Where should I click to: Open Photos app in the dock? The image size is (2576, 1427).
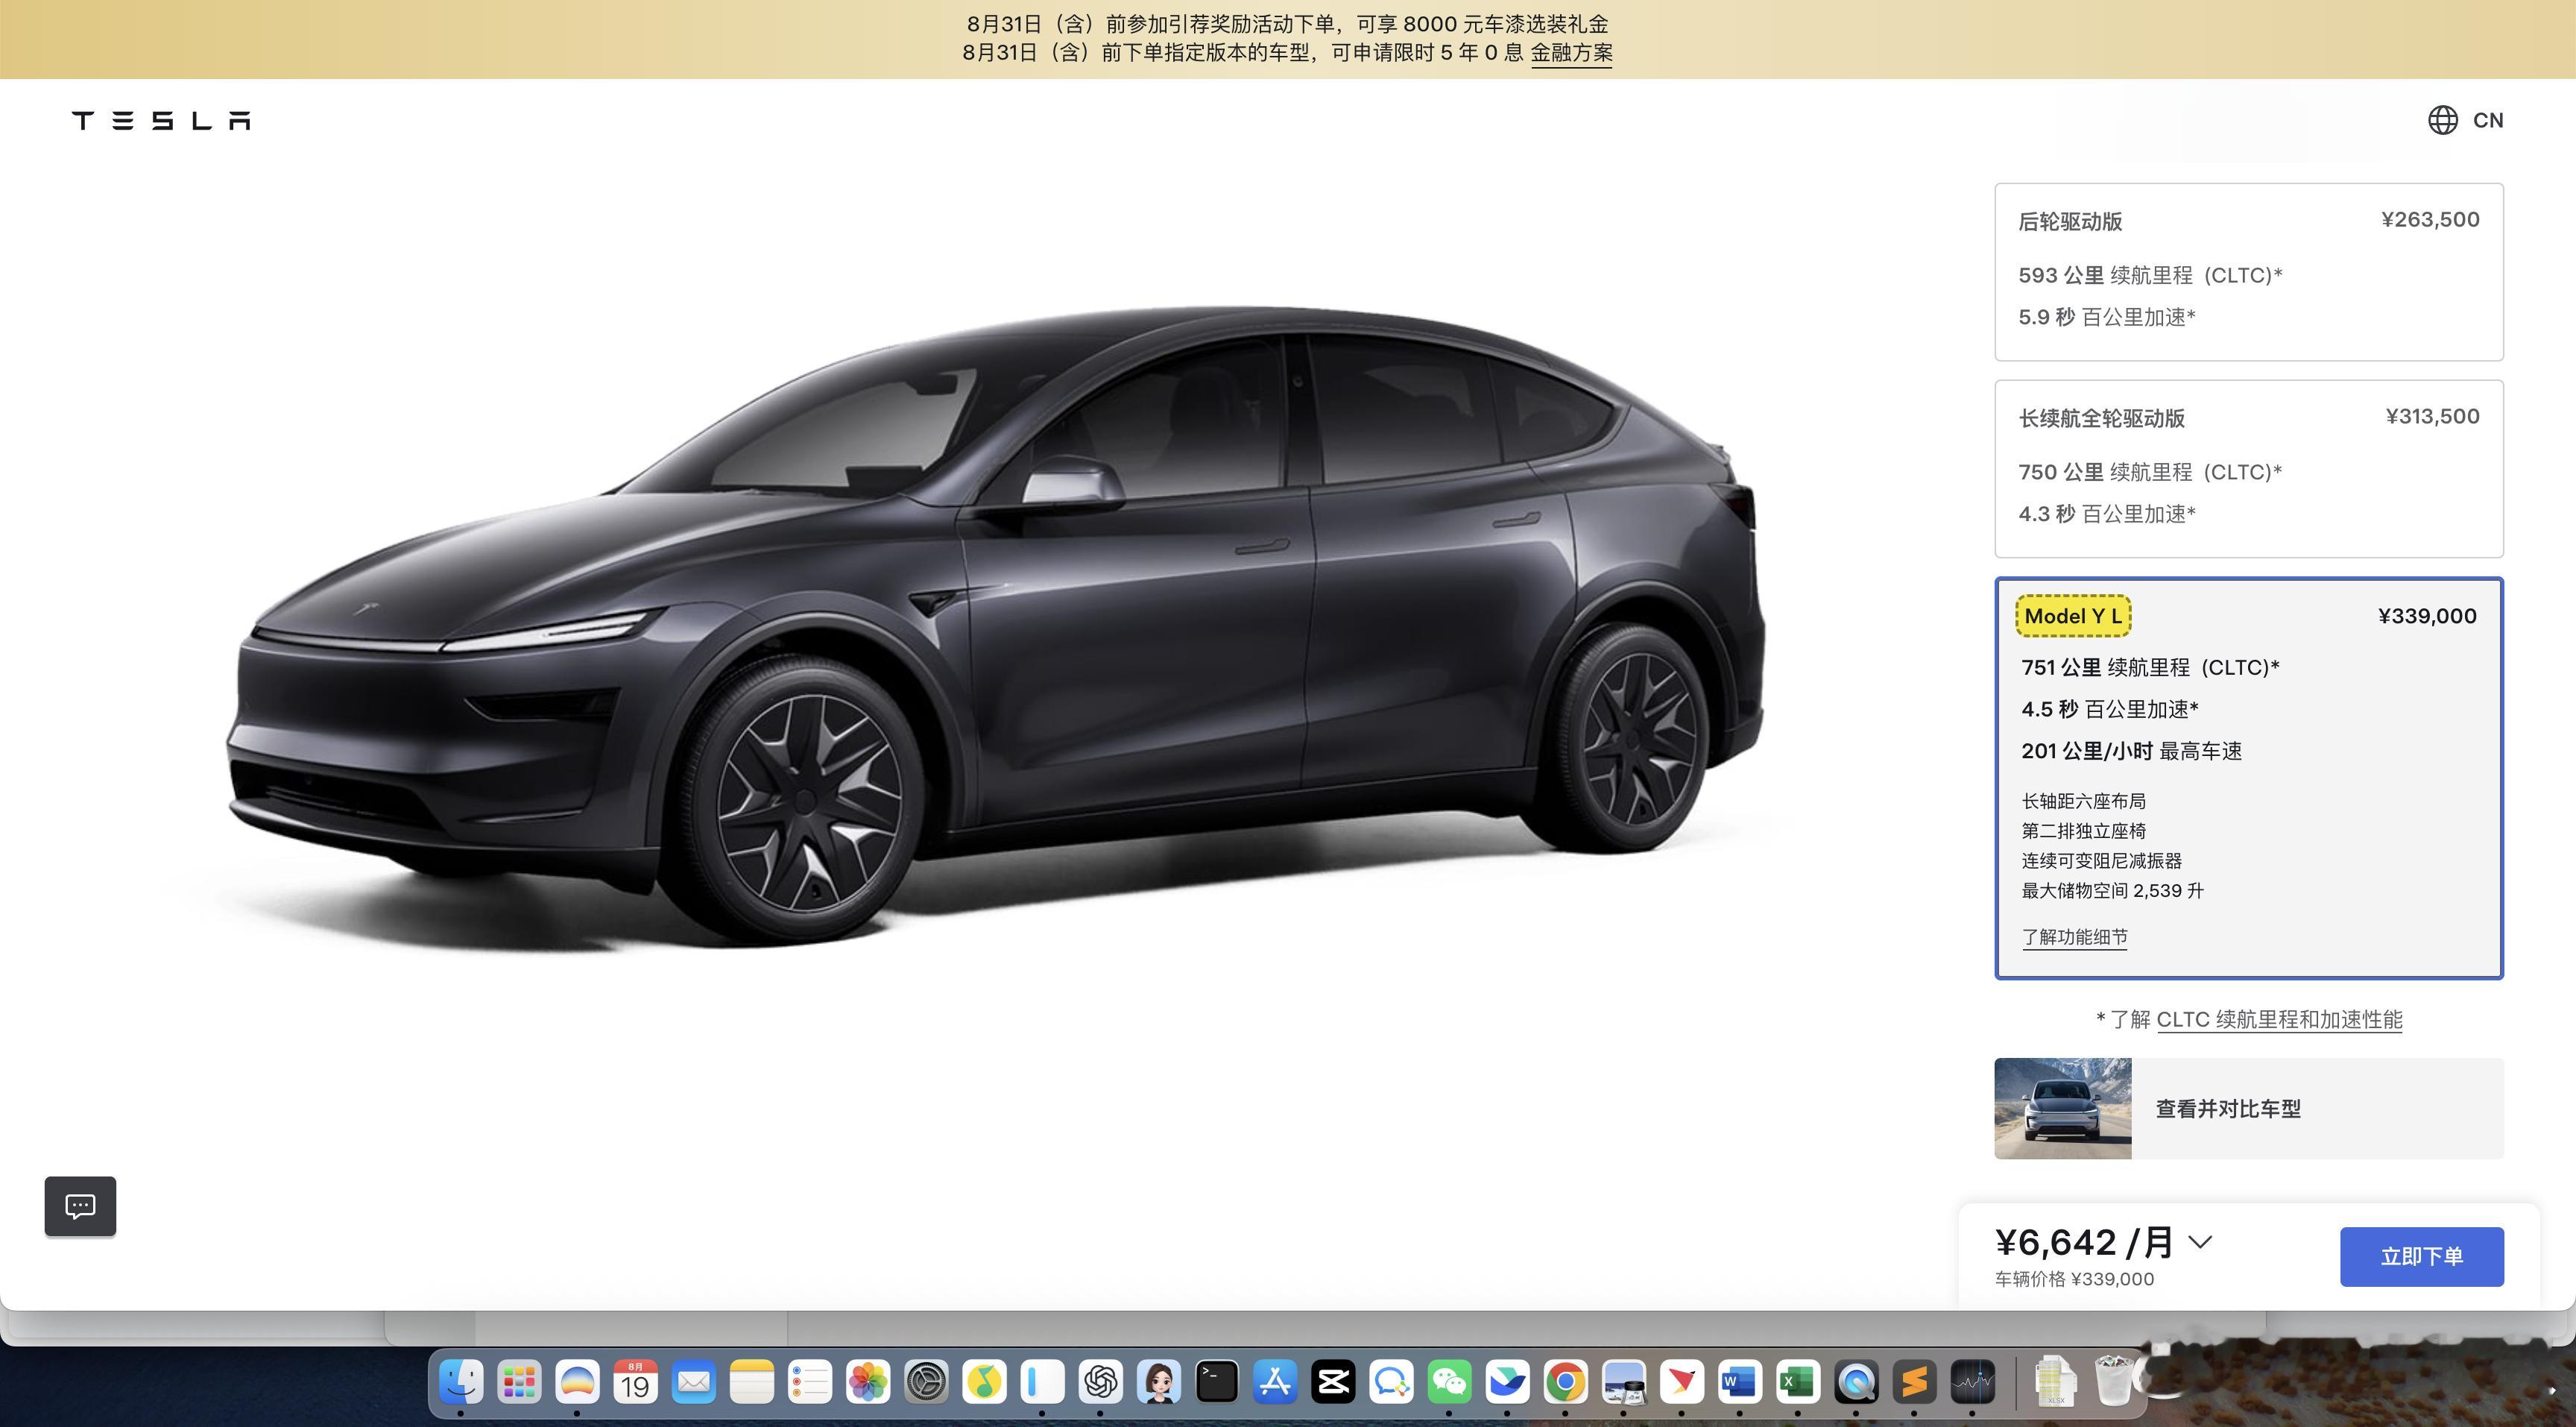[868, 1383]
